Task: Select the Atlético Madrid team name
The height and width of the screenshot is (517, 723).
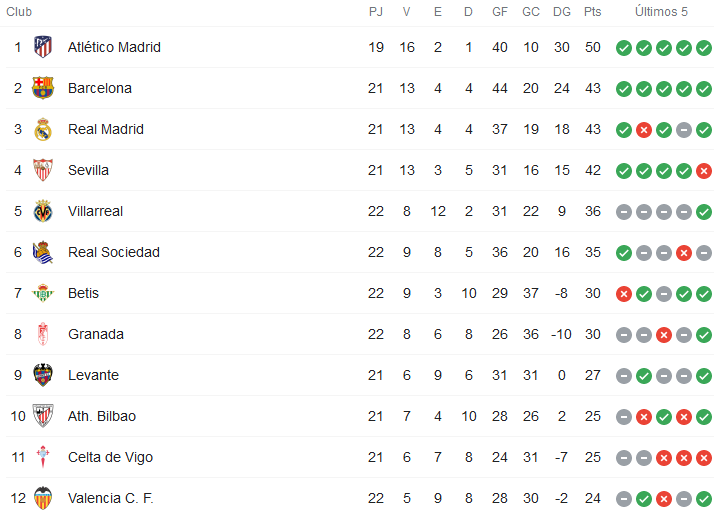Action: click(x=114, y=47)
